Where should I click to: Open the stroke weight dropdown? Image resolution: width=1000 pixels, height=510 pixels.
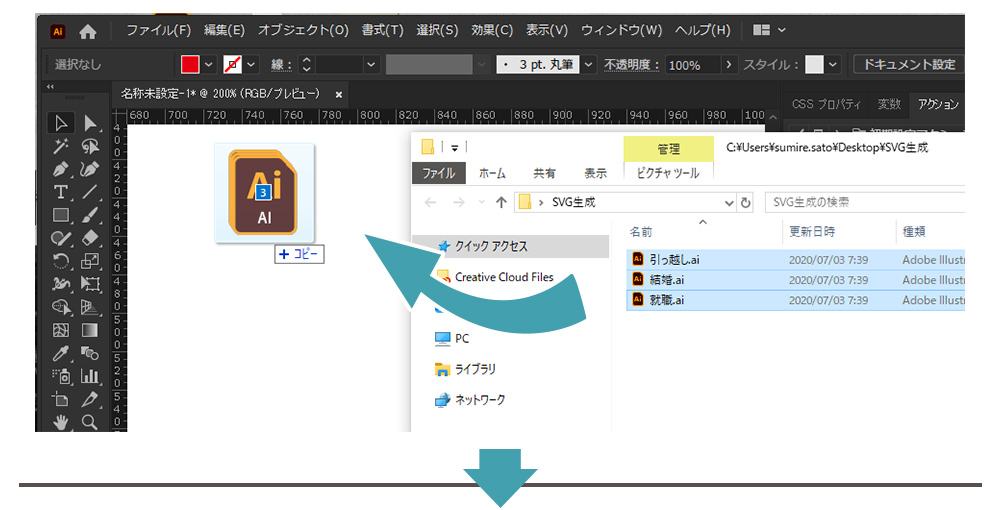[372, 64]
